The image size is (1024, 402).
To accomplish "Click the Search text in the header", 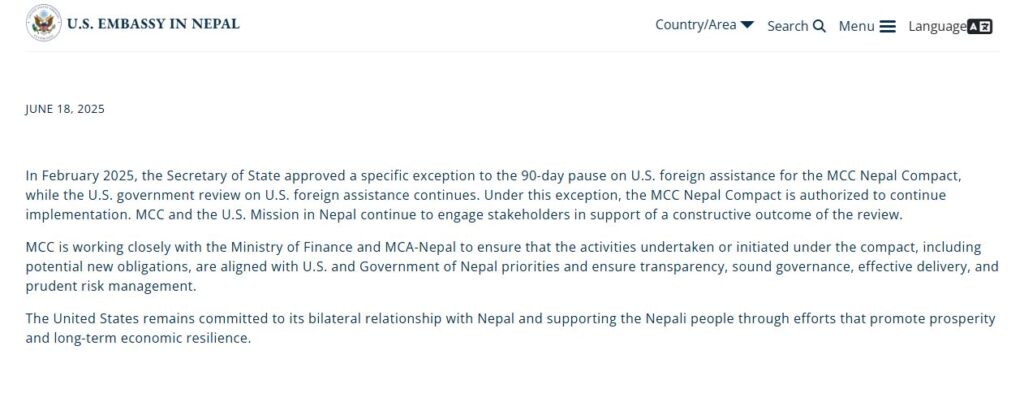I will pyautogui.click(x=787, y=26).
